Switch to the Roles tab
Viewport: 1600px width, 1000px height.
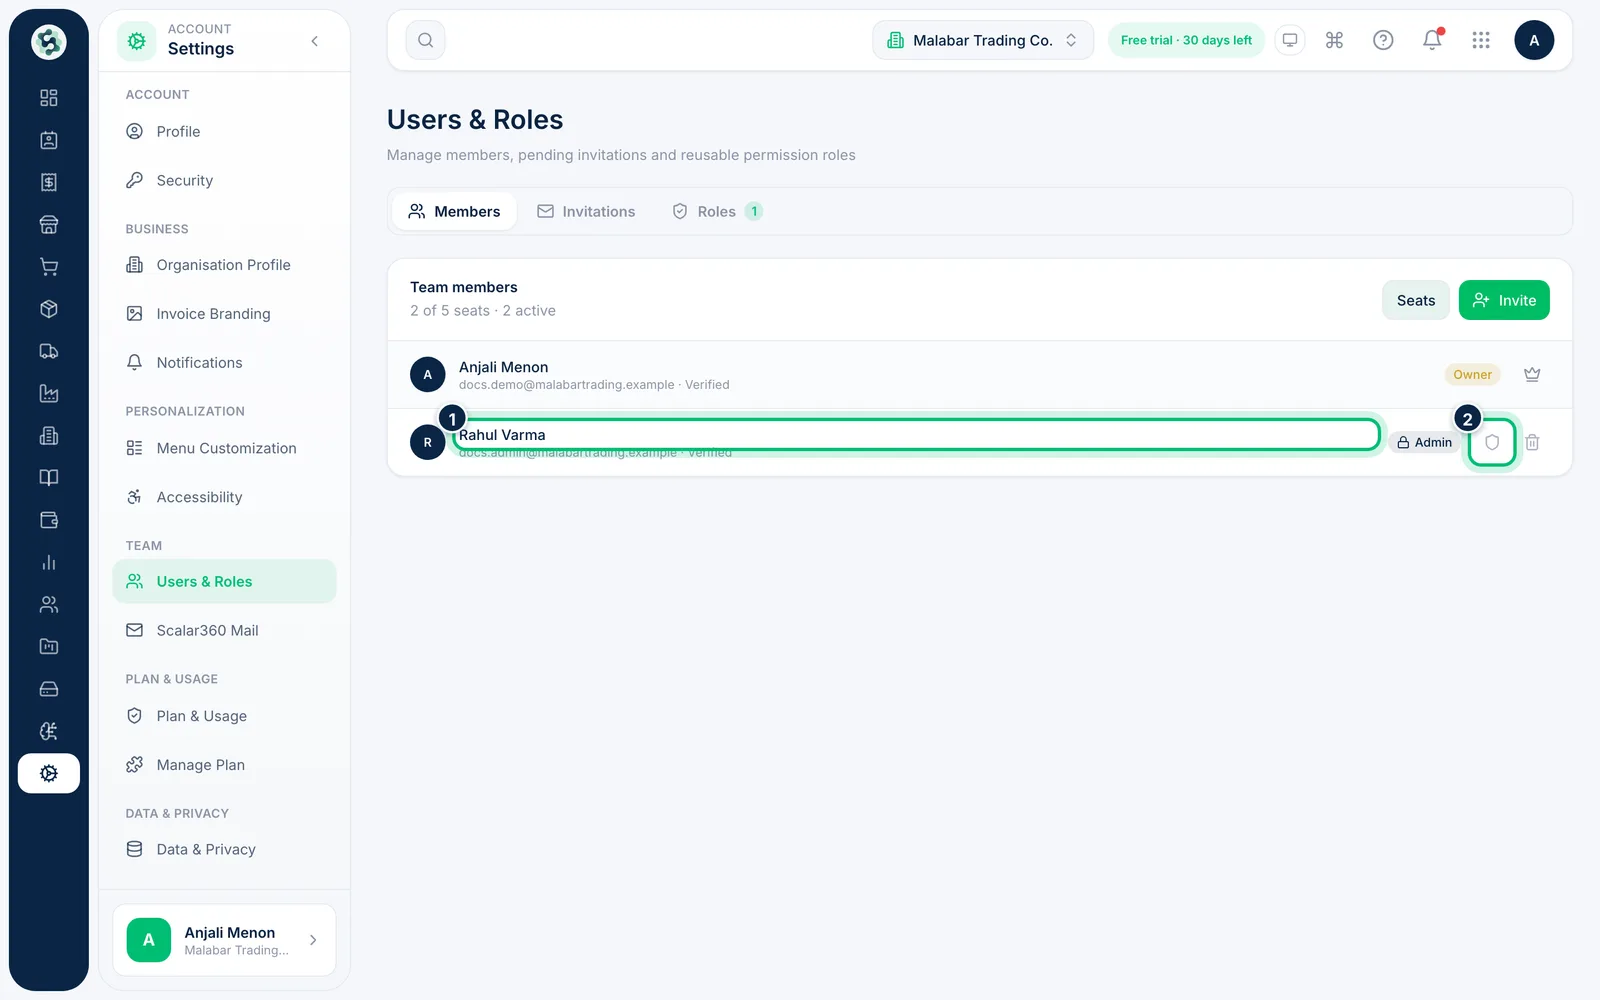717,212
